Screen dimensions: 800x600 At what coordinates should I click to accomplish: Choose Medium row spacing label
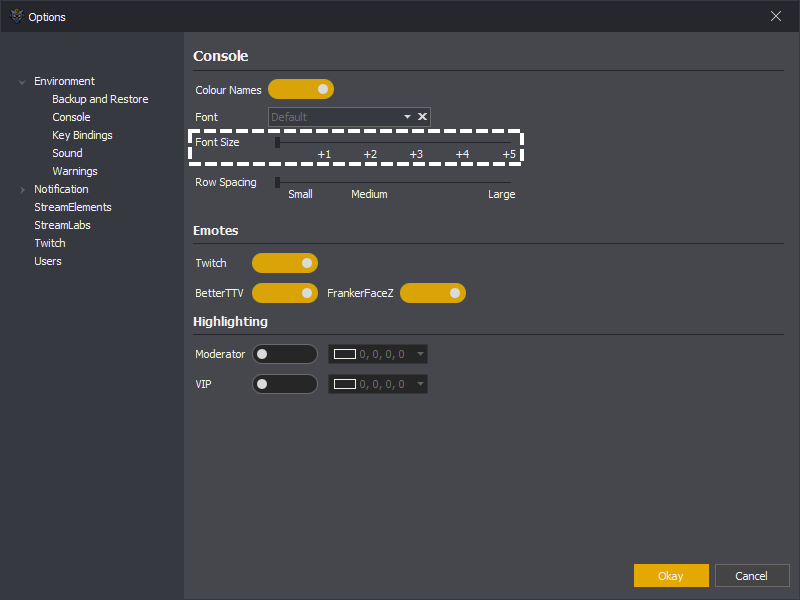(369, 194)
